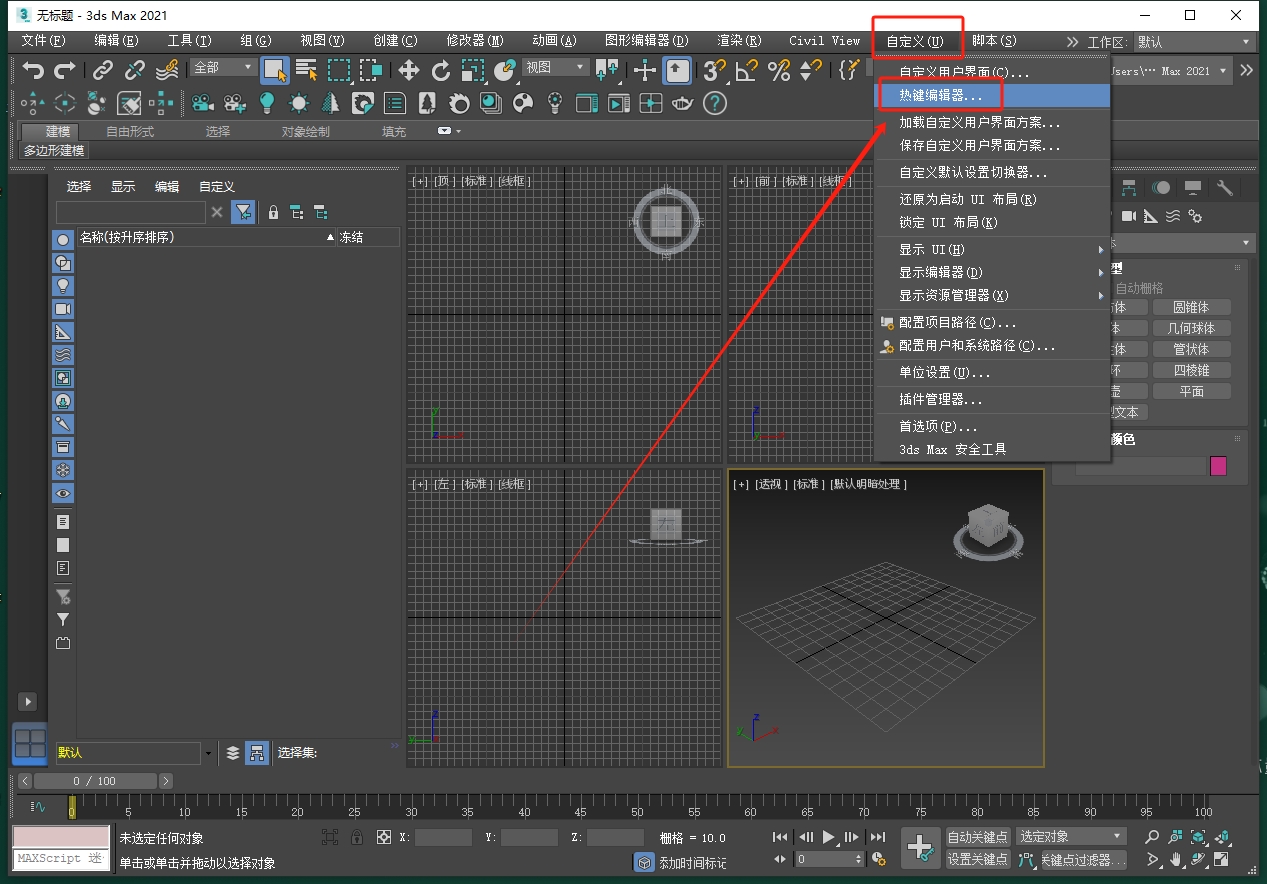Click the play animation button
The height and width of the screenshot is (884, 1267).
coord(828,837)
